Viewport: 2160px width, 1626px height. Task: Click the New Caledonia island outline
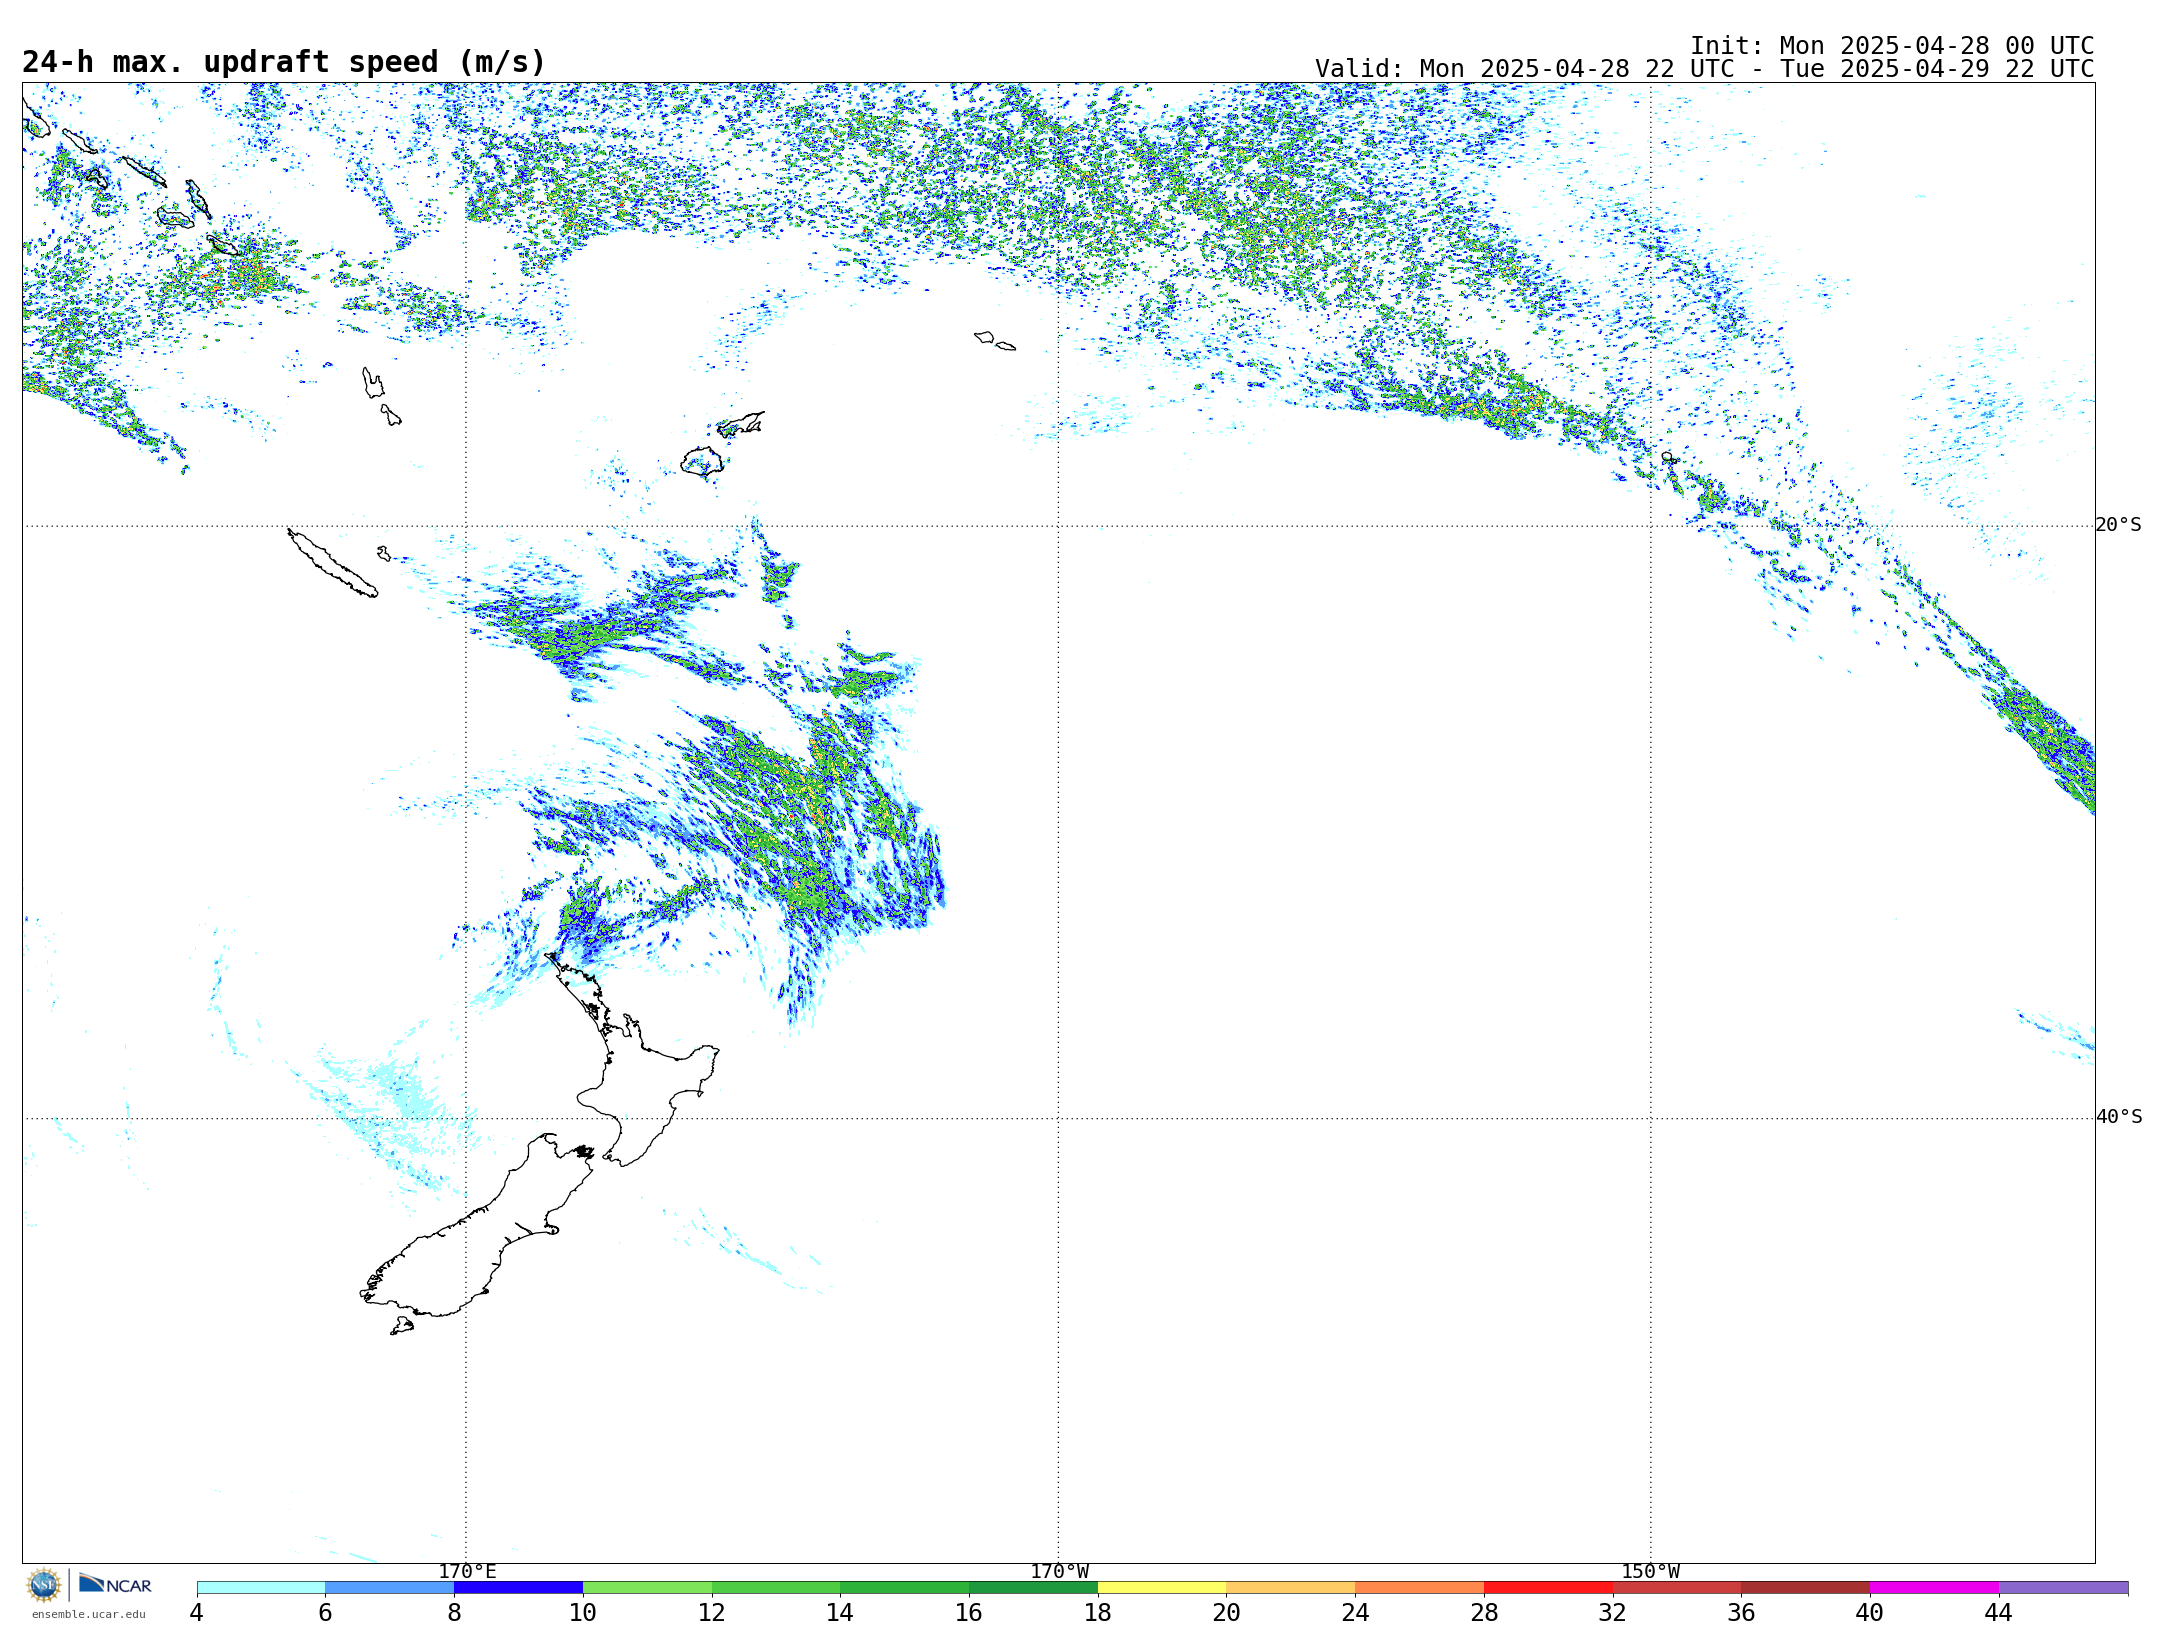click(333, 564)
